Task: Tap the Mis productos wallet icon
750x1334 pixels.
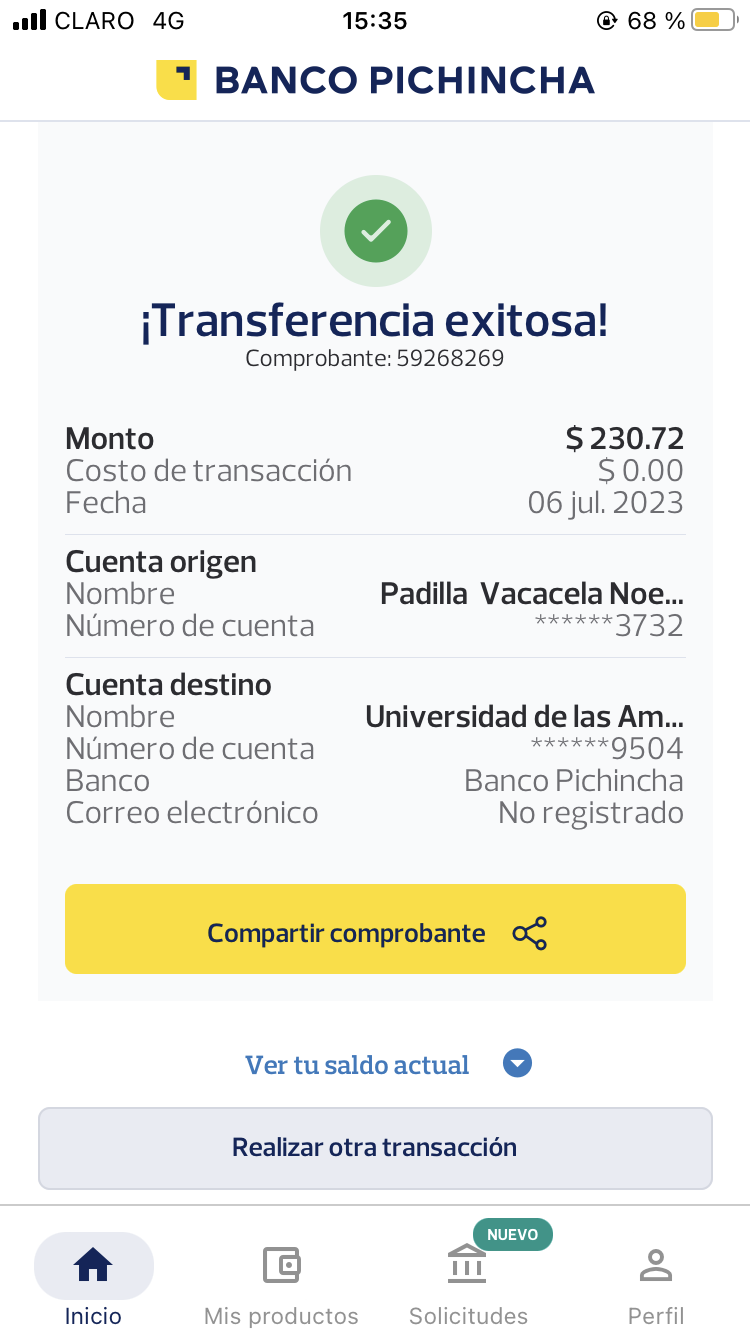Action: pyautogui.click(x=281, y=1266)
